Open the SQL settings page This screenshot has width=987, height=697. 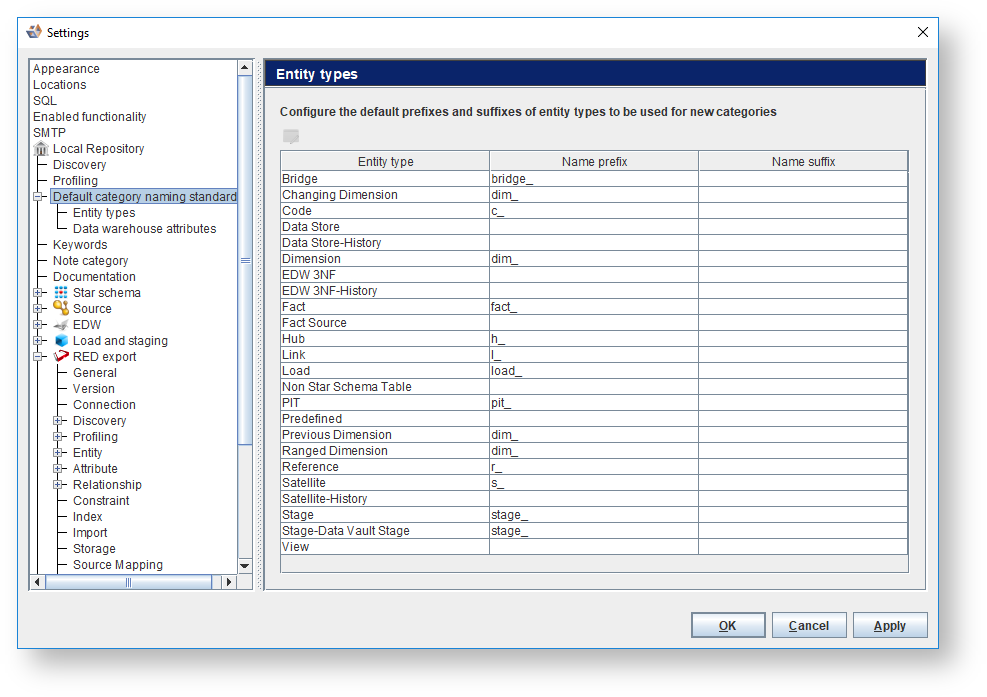point(45,101)
